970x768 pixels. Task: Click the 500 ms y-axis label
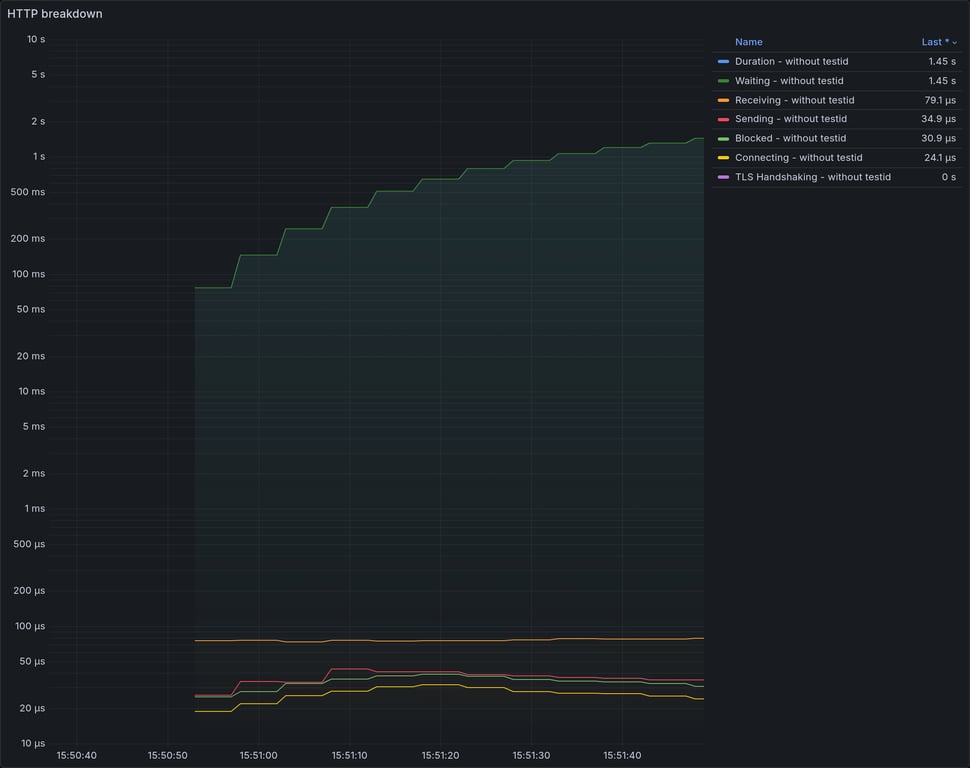point(26,191)
